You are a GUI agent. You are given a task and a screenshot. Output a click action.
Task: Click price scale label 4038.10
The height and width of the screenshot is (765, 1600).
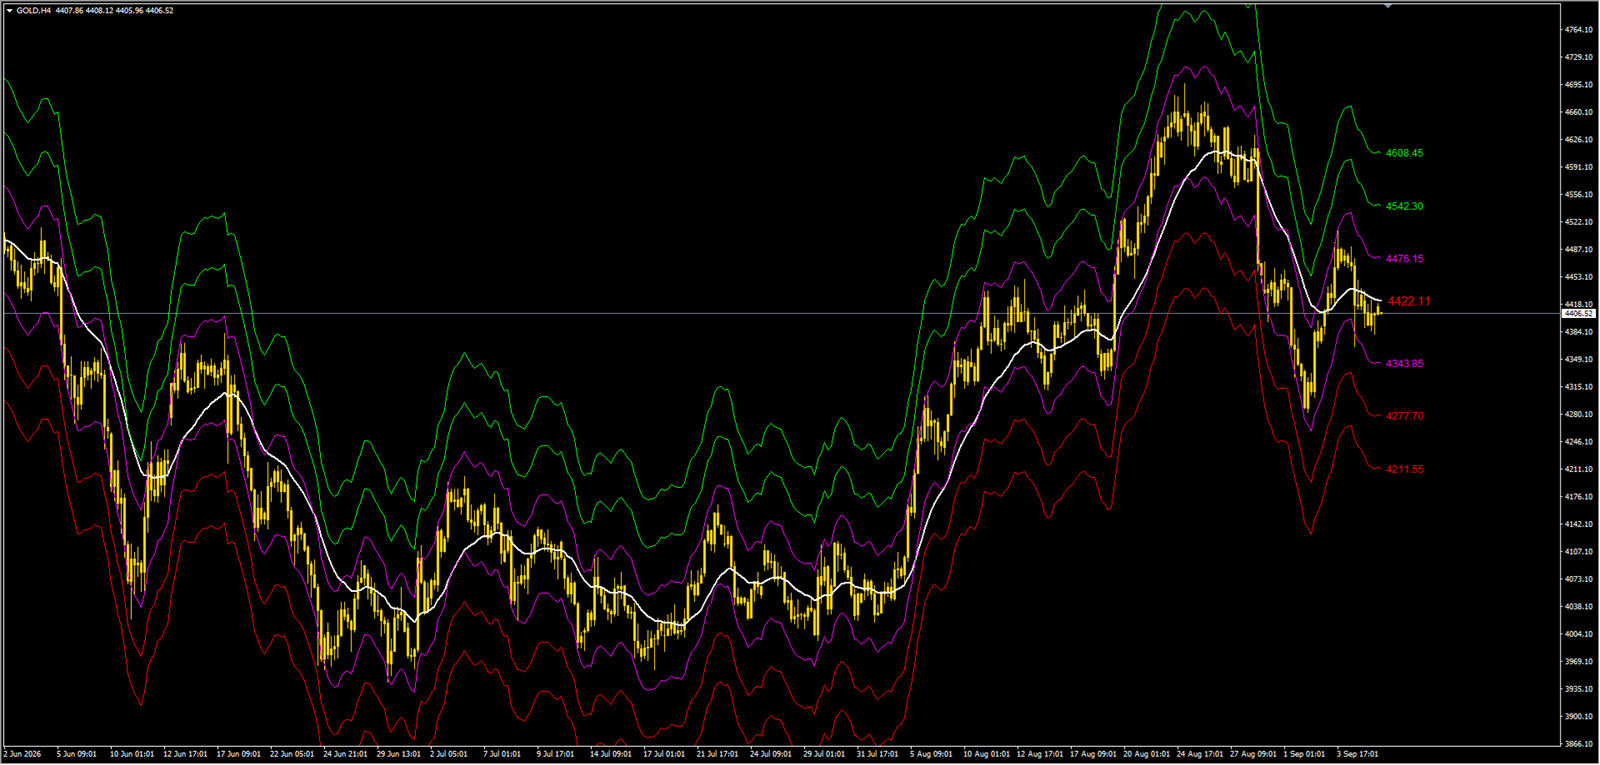tap(1579, 607)
